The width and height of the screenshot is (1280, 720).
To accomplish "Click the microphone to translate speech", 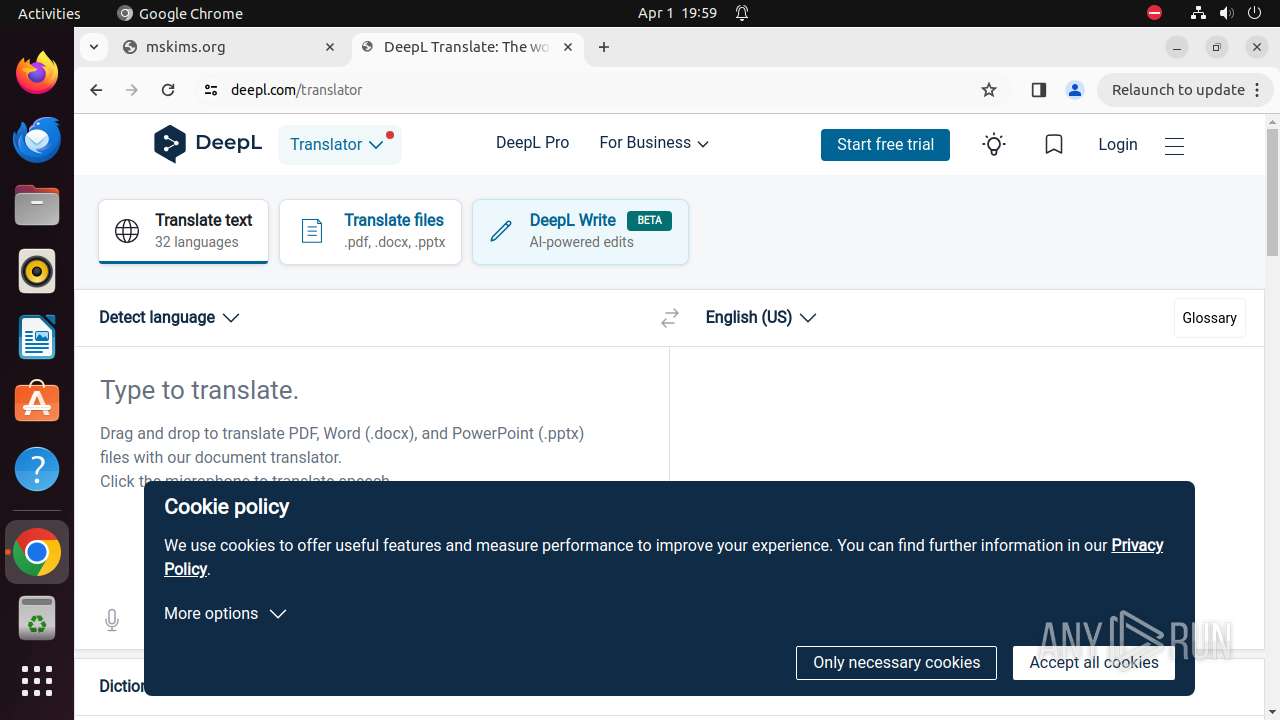I will click(112, 621).
